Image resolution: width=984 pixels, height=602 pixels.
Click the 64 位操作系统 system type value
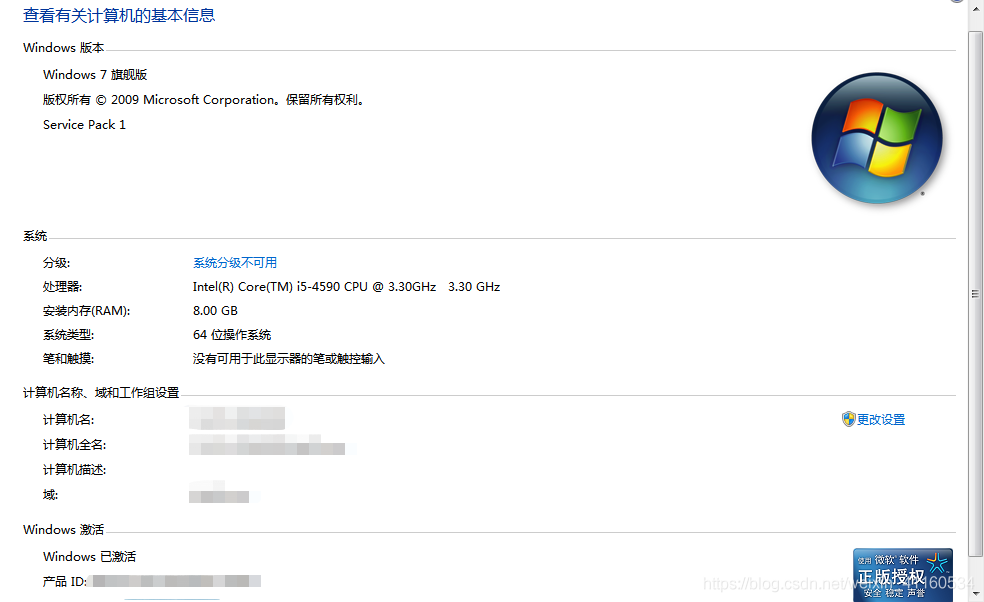tap(232, 335)
